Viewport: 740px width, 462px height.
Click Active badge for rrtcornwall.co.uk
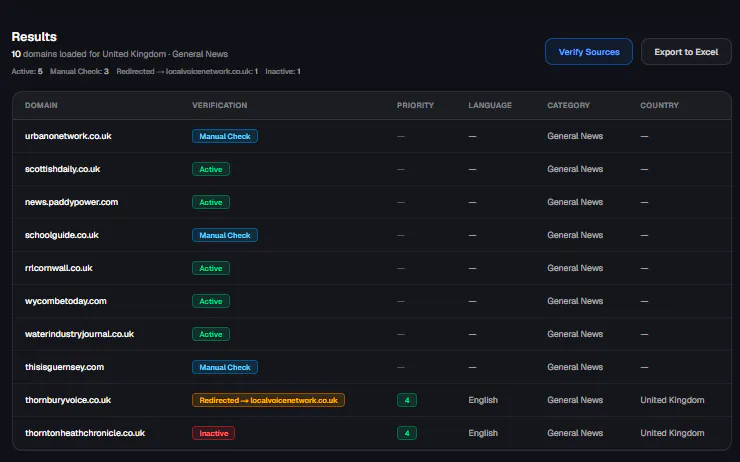[x=211, y=268]
